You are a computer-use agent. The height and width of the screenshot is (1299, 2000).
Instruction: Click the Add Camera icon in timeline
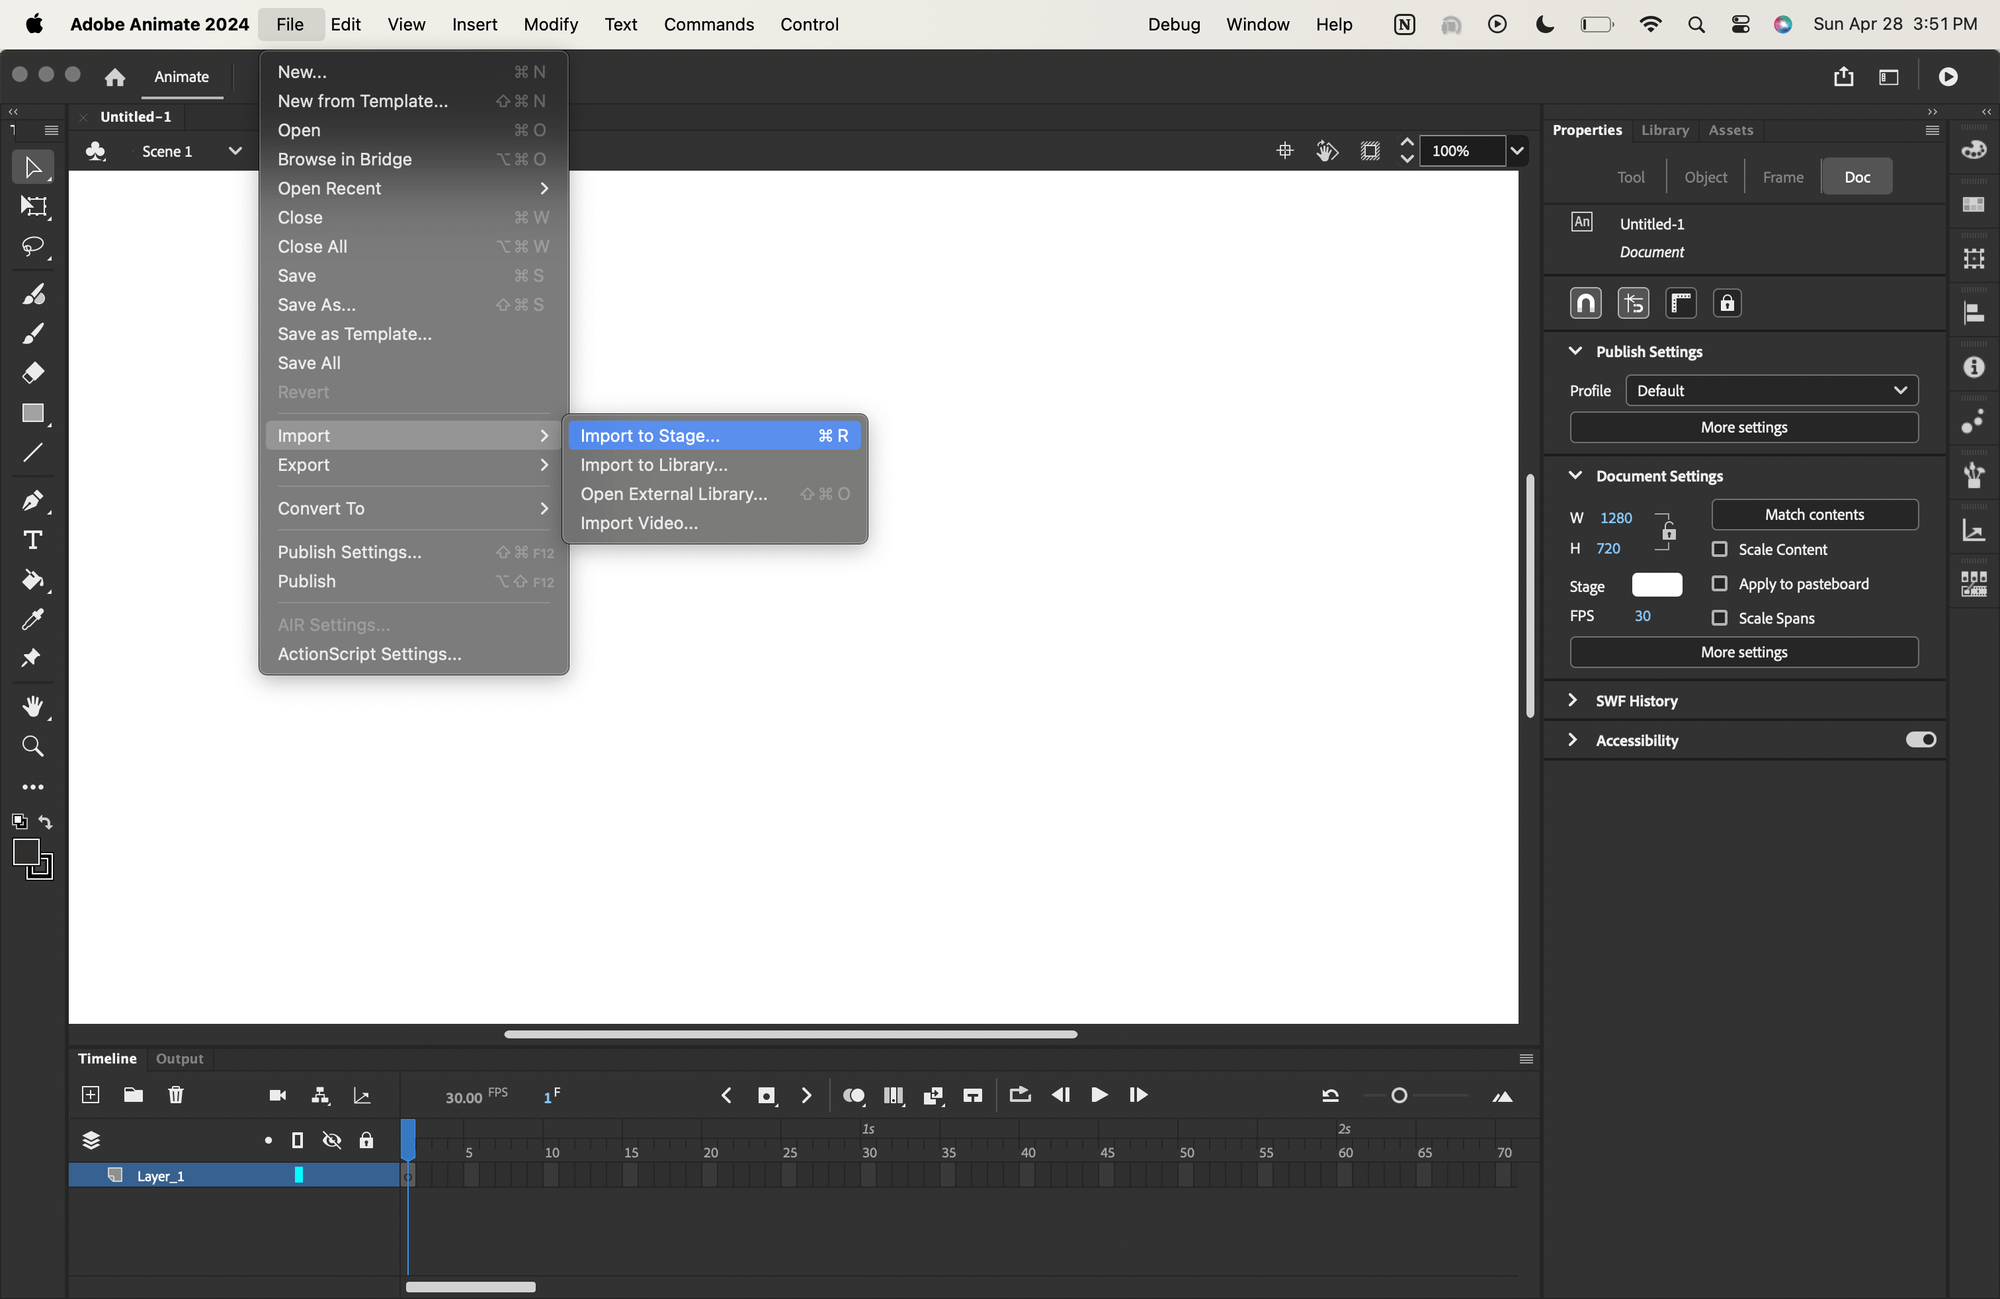(x=278, y=1095)
